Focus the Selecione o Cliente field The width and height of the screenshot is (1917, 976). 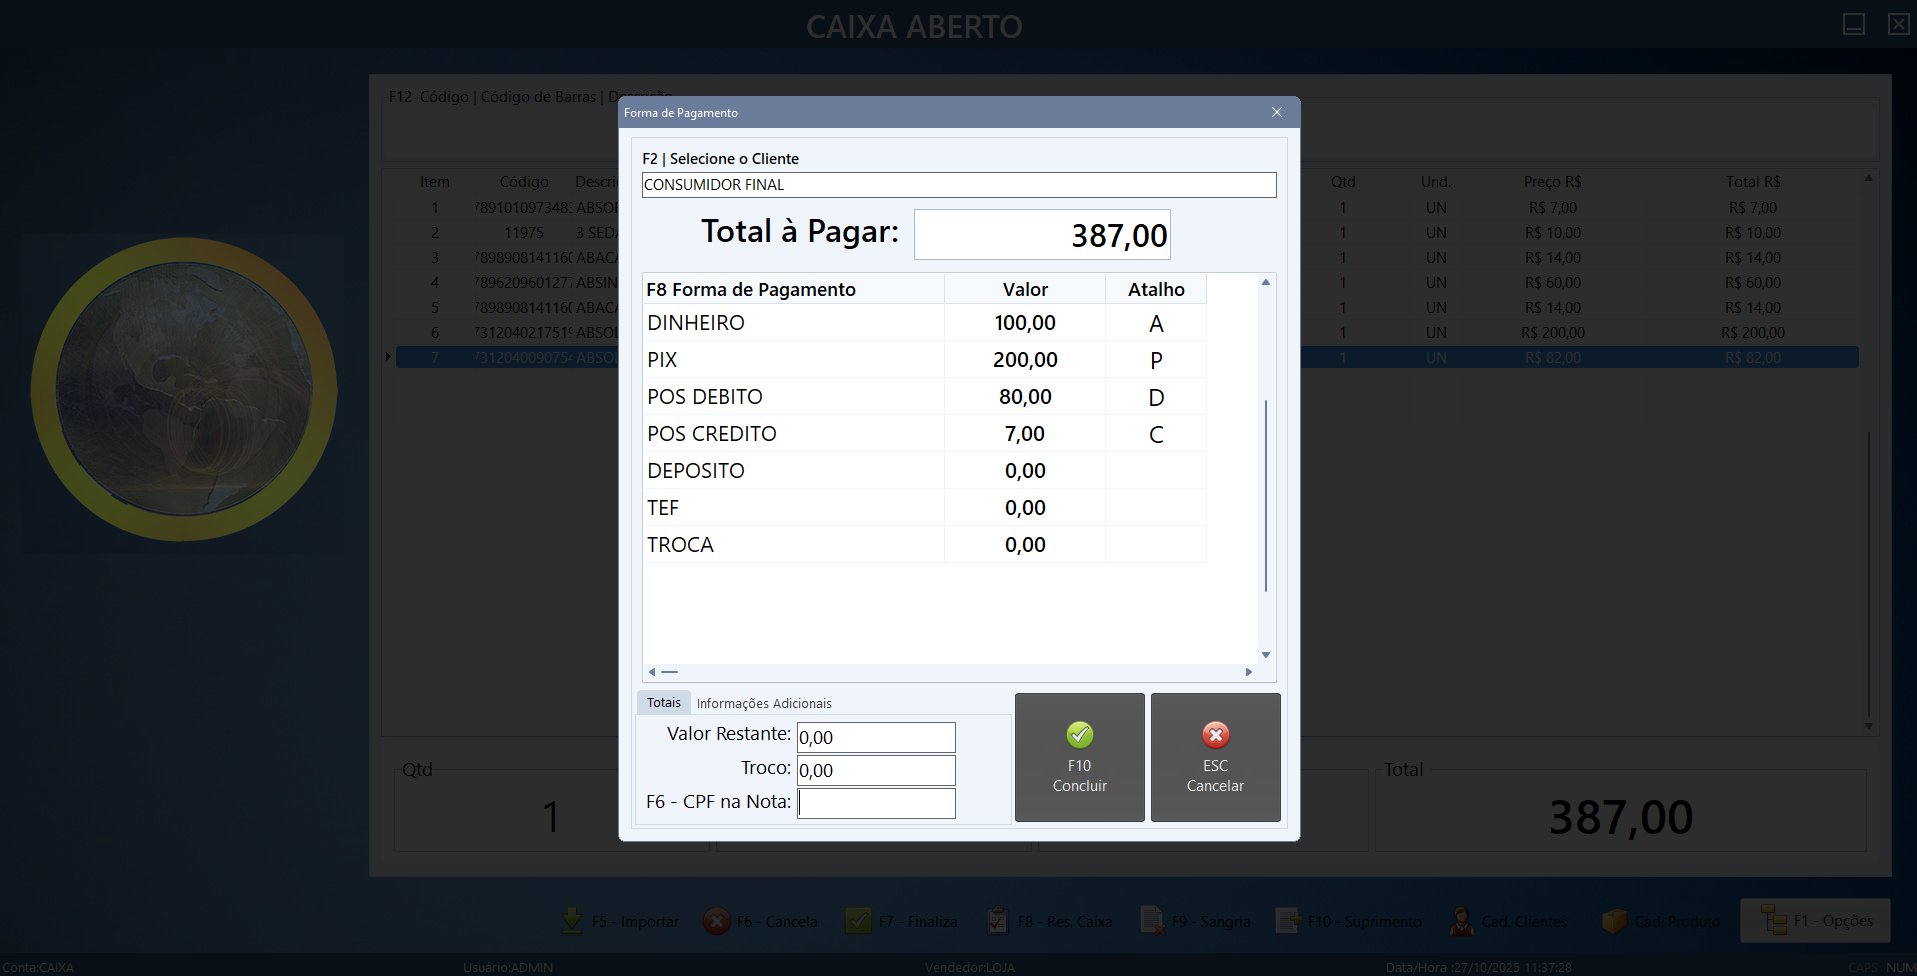pyautogui.click(x=958, y=185)
